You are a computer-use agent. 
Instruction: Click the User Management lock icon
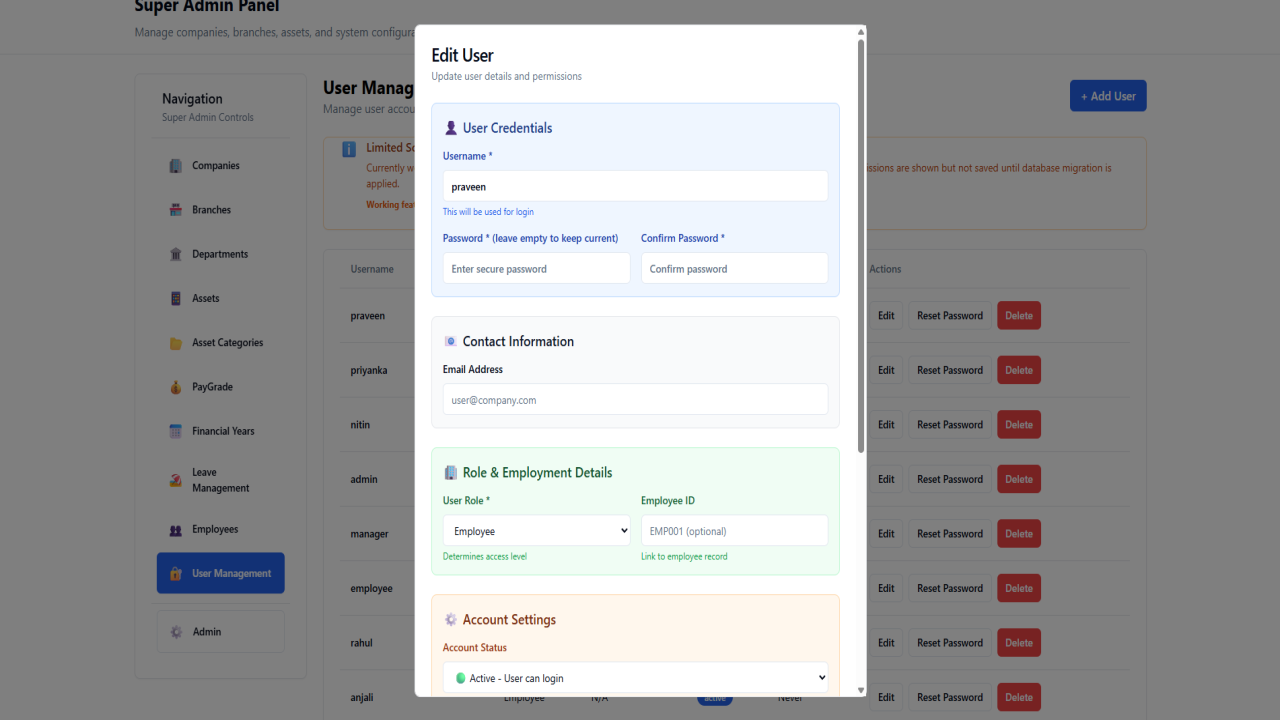click(x=176, y=574)
